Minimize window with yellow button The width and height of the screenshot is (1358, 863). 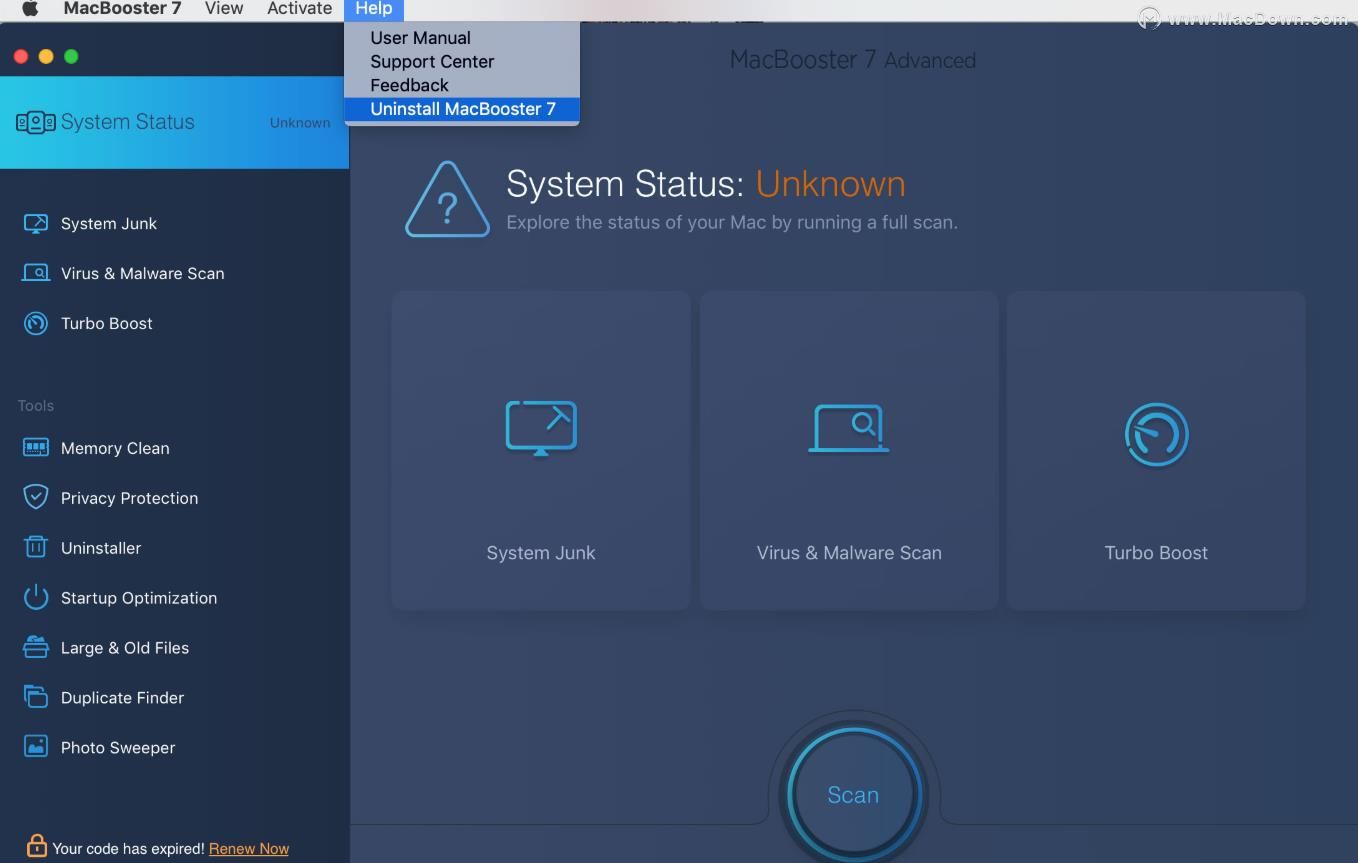point(45,56)
